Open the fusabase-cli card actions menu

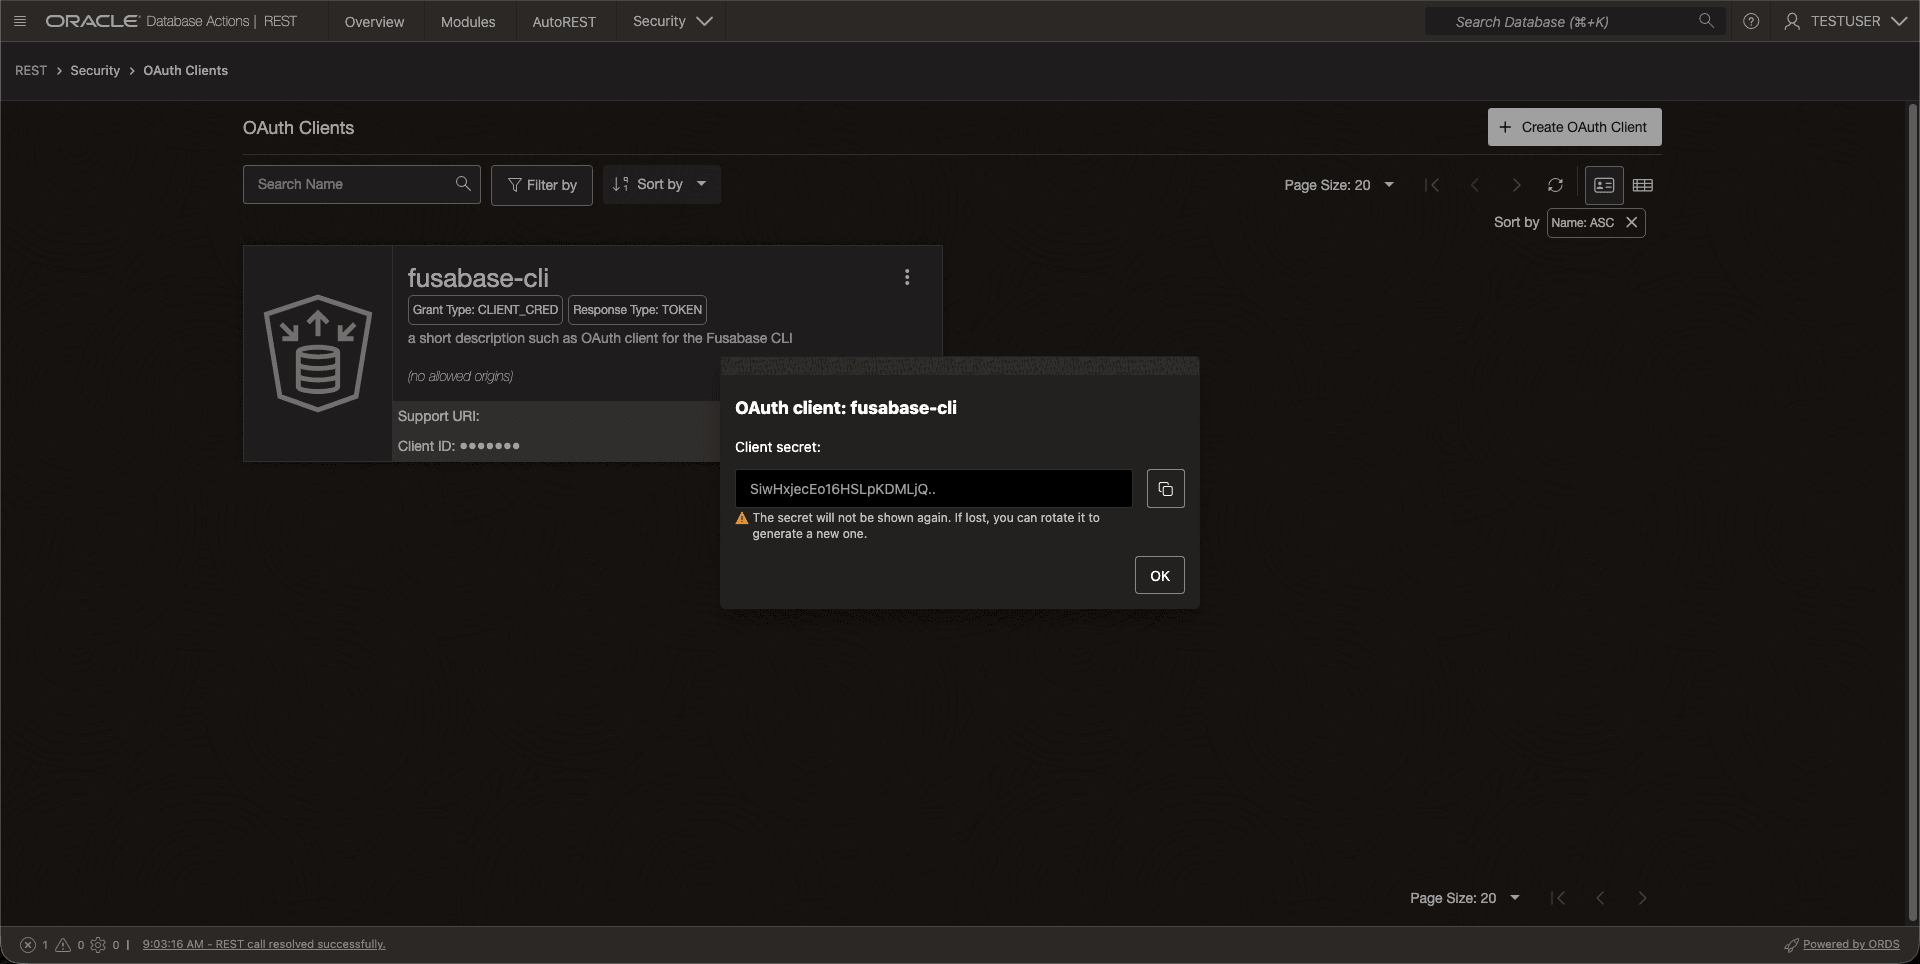pos(907,277)
